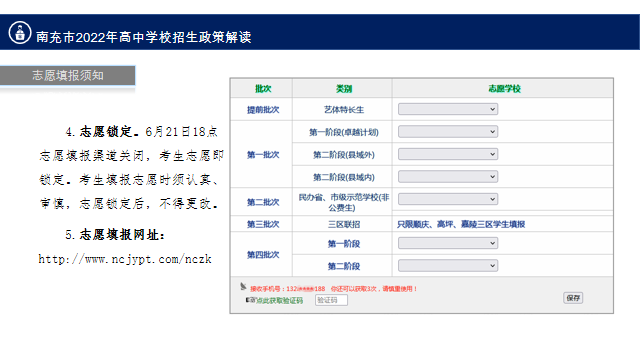Click the 保存 button
Screen dimensions: 640x360
tap(573, 298)
